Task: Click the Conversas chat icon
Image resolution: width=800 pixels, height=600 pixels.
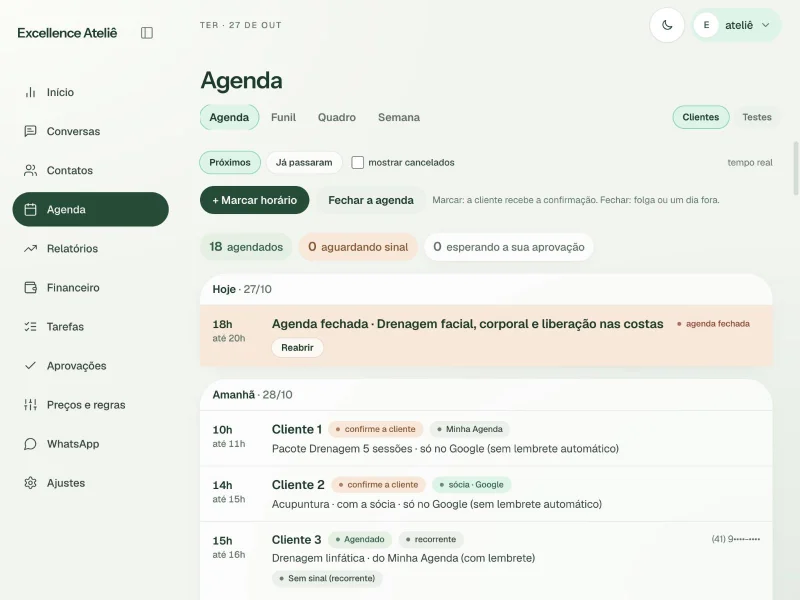Action: (x=31, y=131)
